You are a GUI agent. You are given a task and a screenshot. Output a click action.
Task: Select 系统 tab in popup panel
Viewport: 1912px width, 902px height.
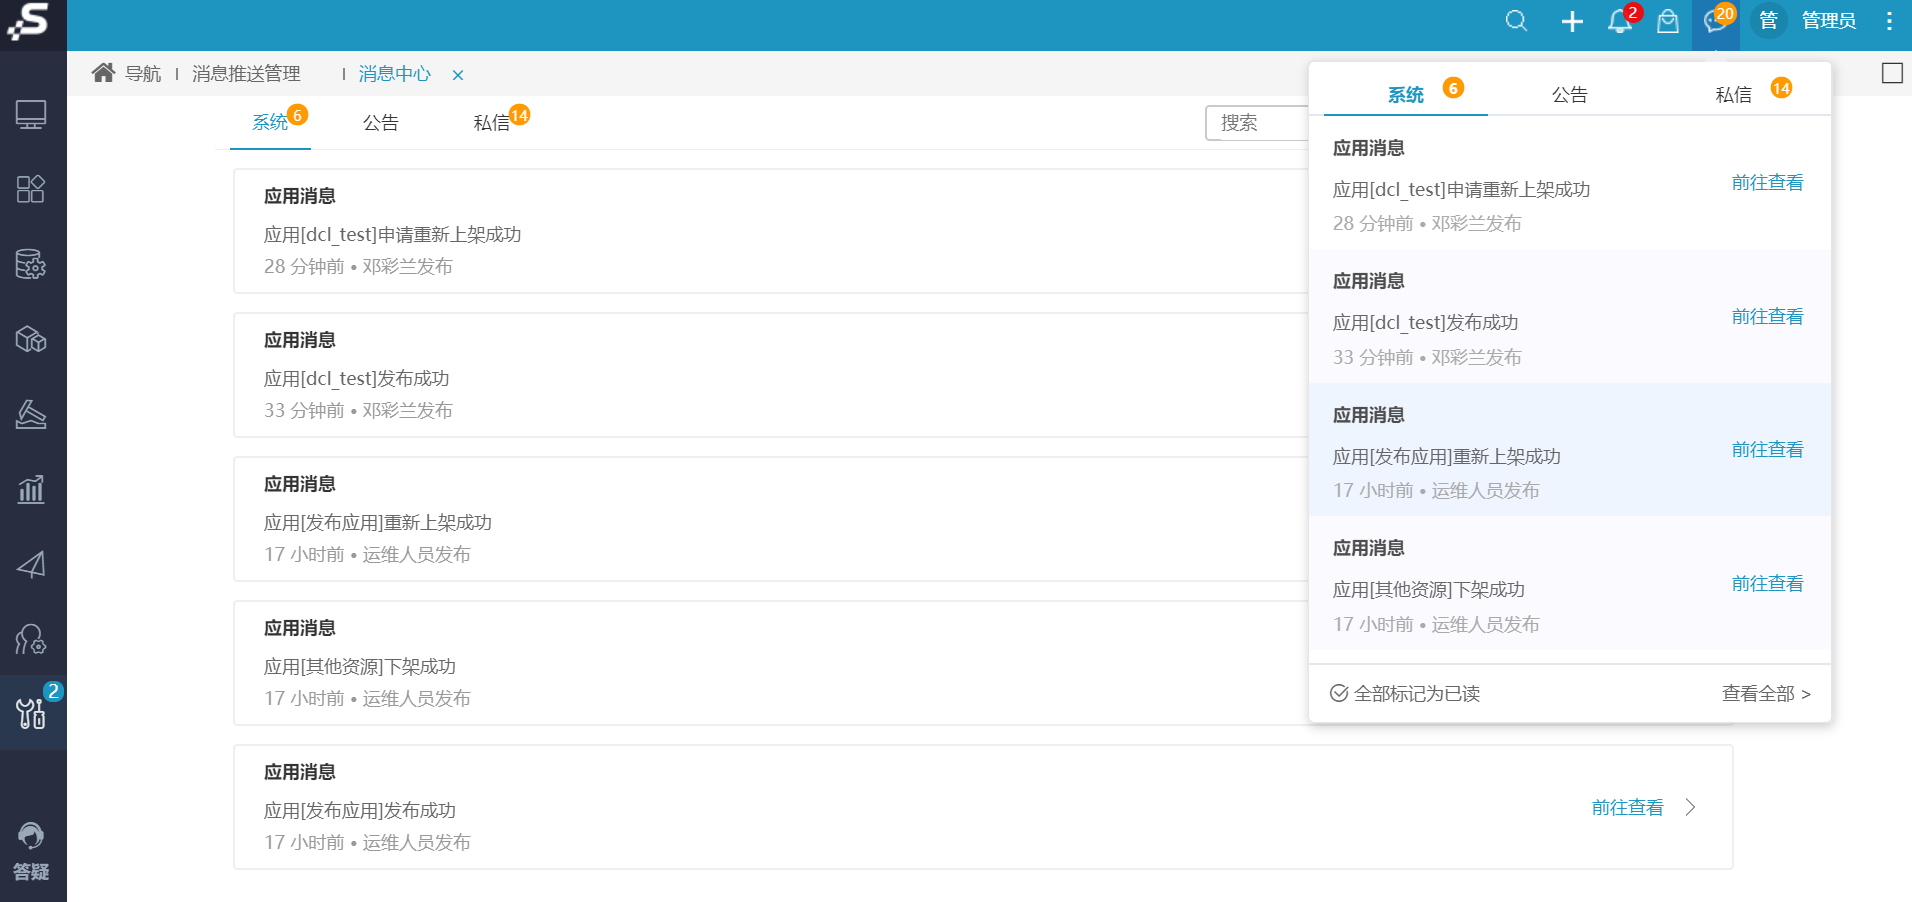(1406, 95)
